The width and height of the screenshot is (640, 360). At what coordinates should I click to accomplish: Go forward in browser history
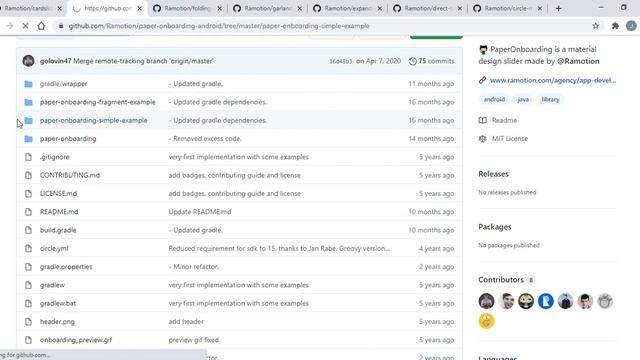tap(9, 26)
